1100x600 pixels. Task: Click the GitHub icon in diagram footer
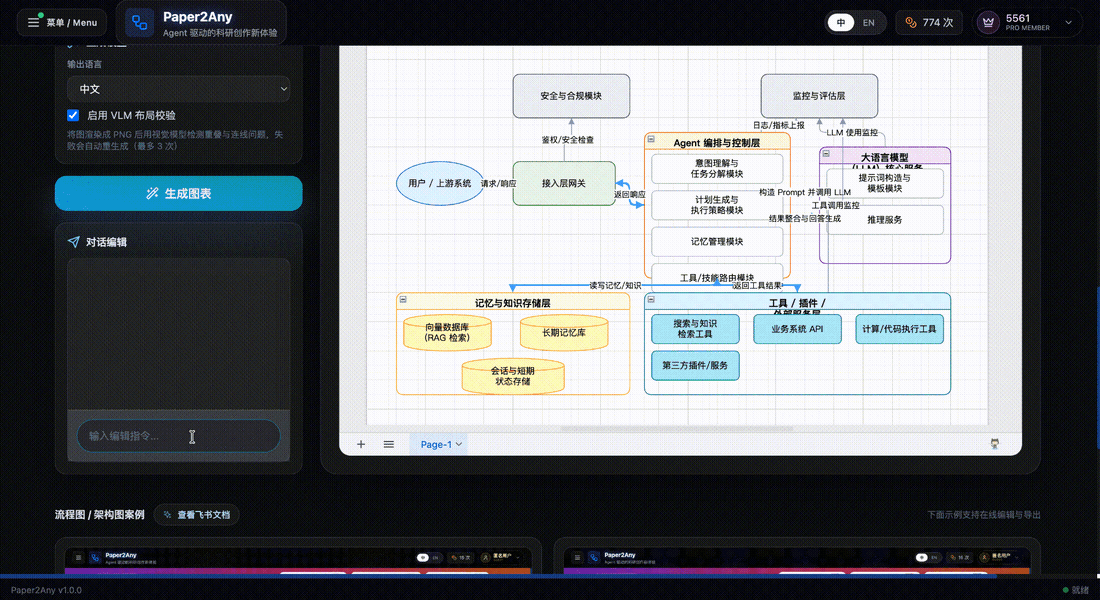(995, 443)
